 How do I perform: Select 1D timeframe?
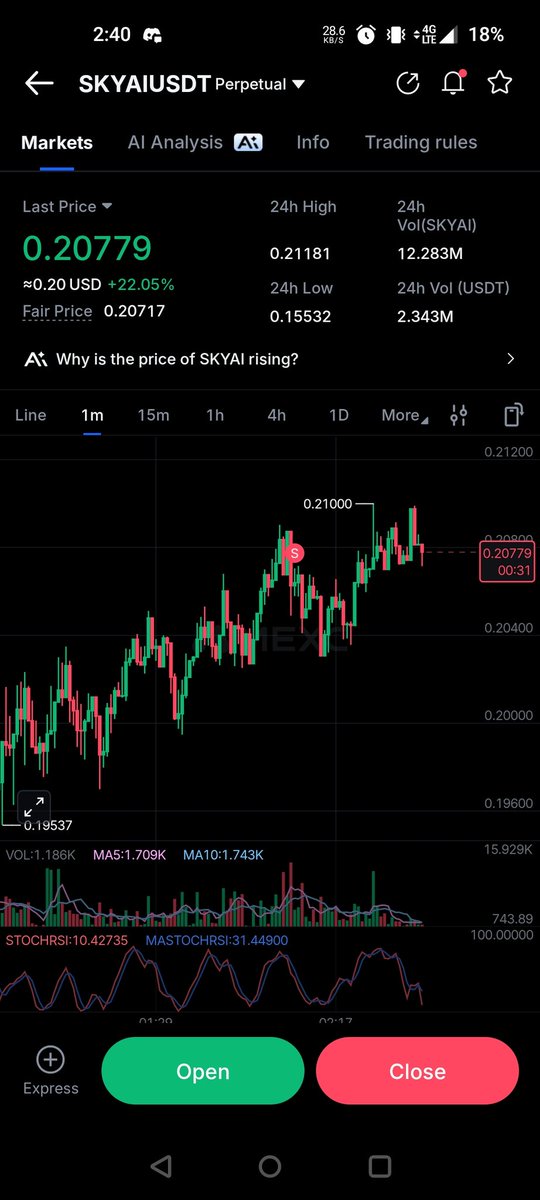point(339,415)
